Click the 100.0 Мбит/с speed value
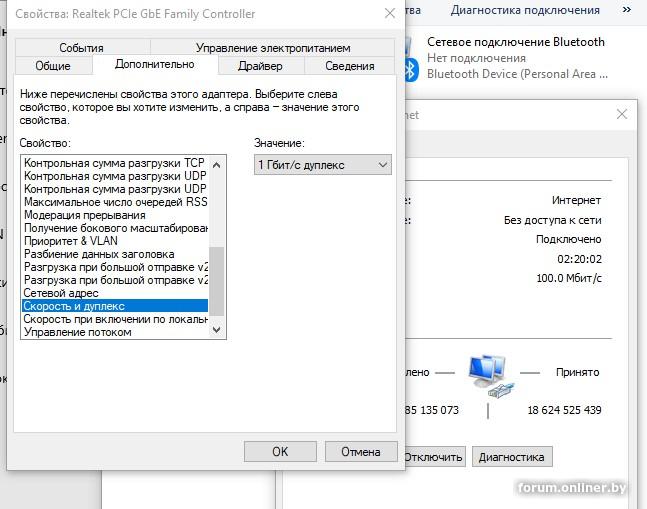Image resolution: width=647 pixels, height=509 pixels. [569, 278]
